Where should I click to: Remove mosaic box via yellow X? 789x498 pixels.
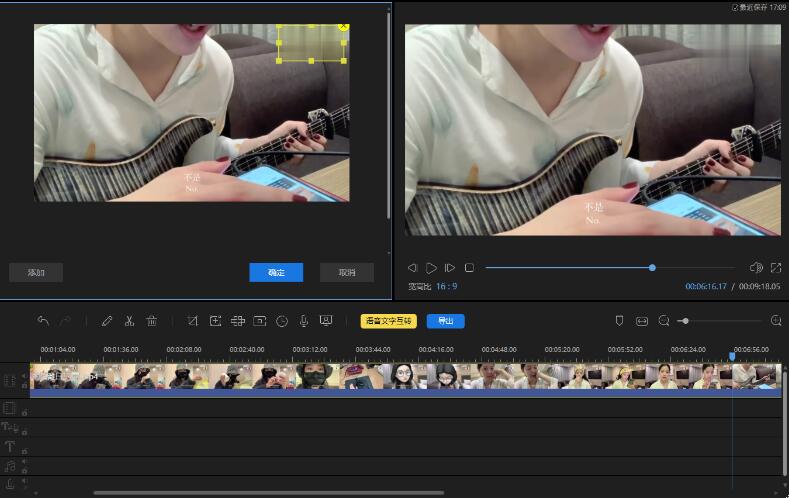(344, 26)
